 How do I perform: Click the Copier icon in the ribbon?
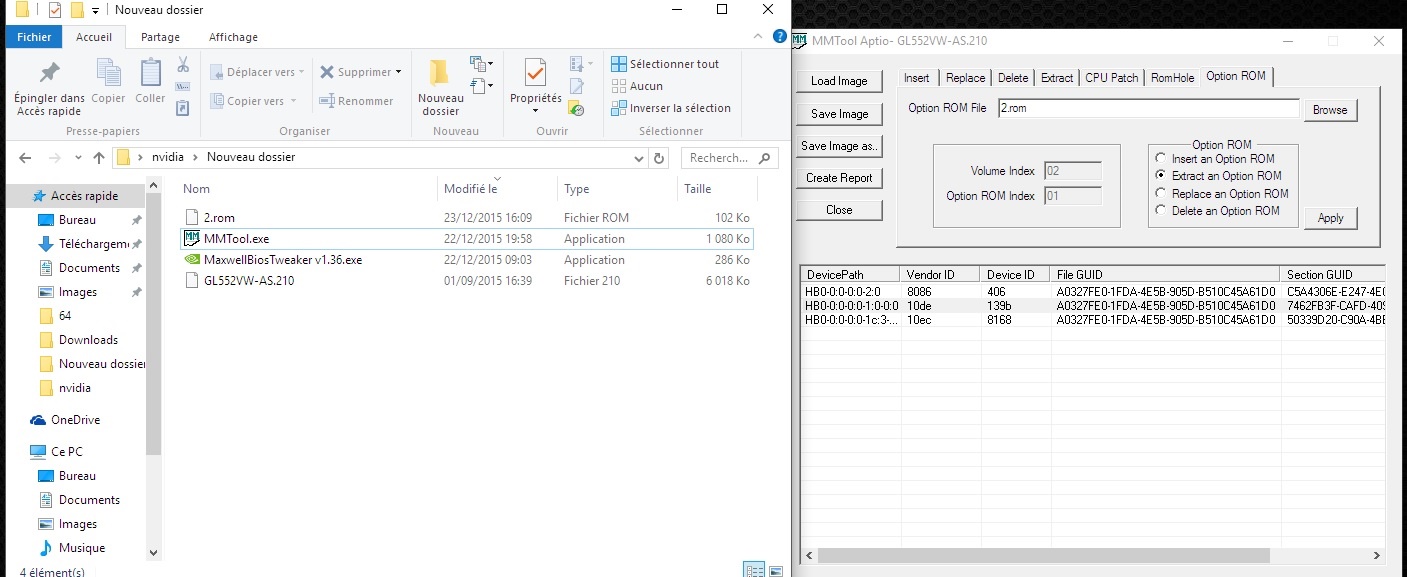108,73
